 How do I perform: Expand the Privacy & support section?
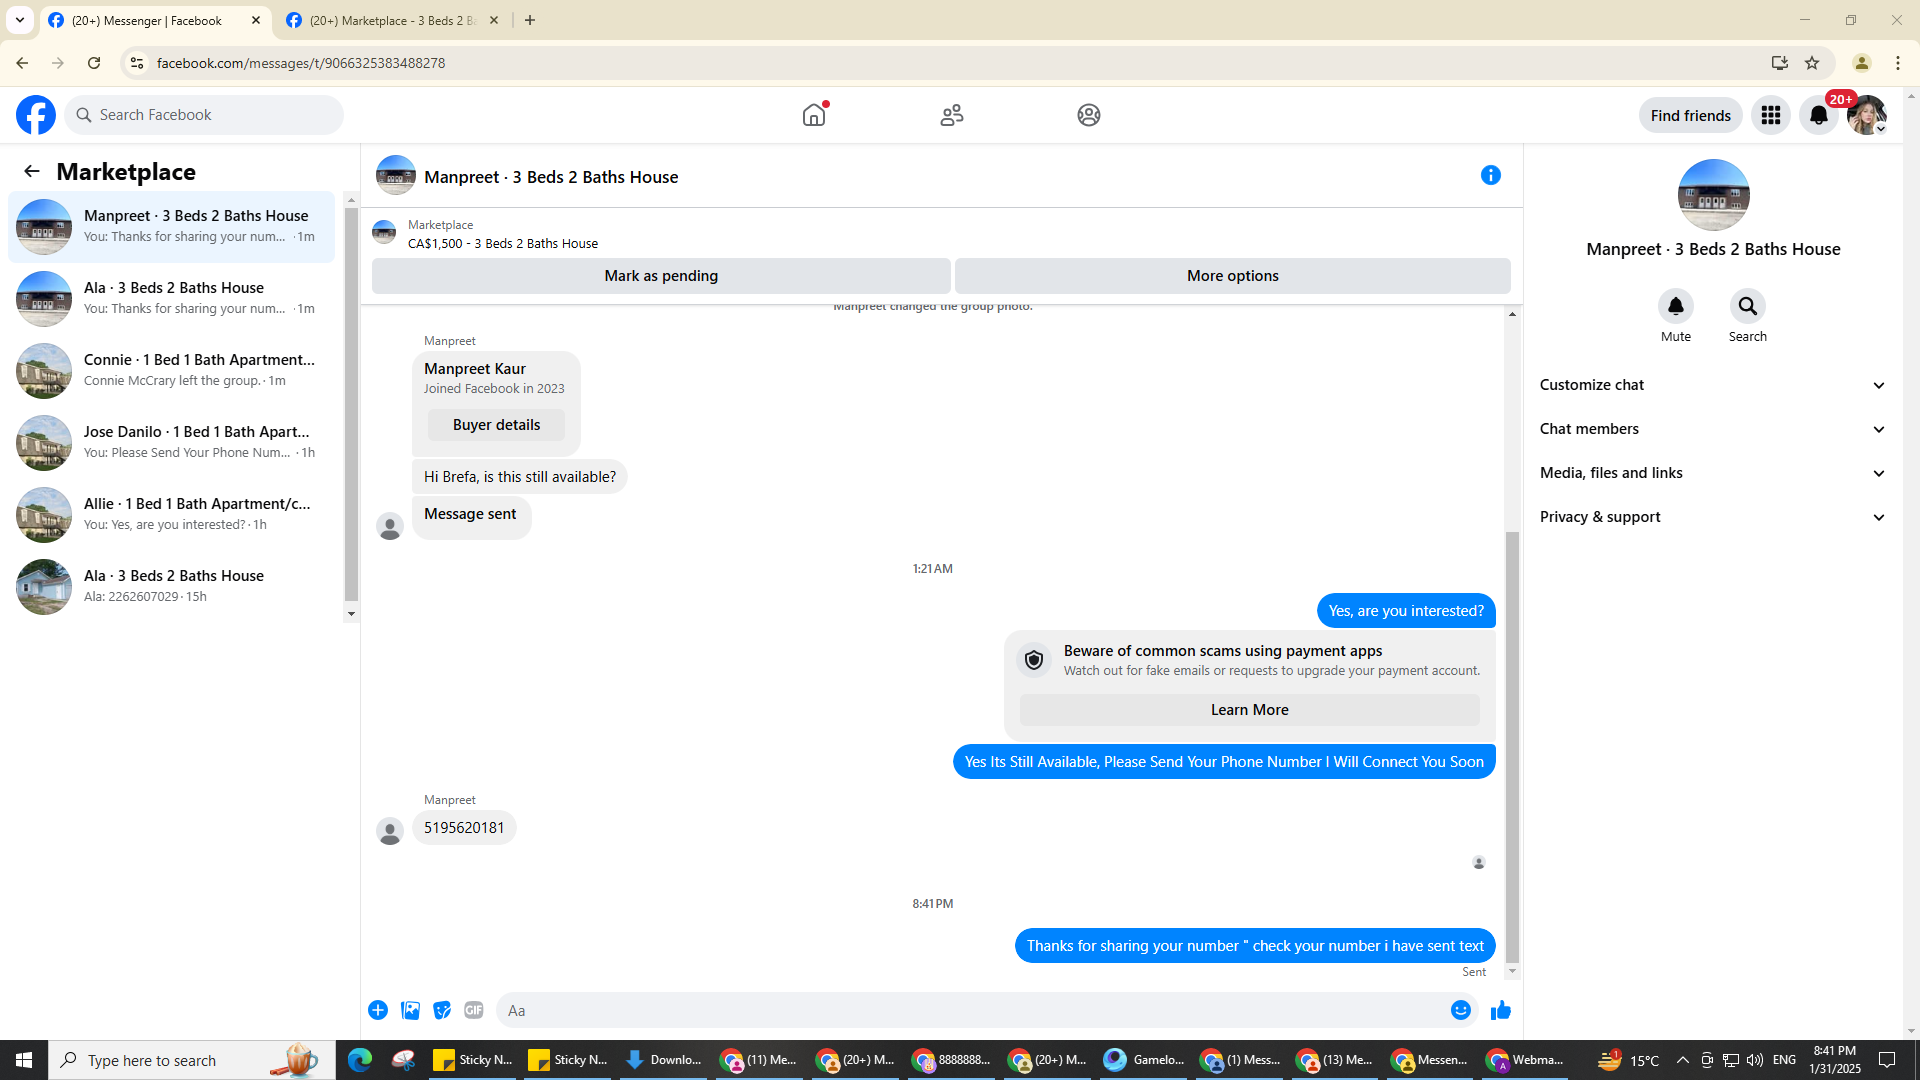(1714, 517)
